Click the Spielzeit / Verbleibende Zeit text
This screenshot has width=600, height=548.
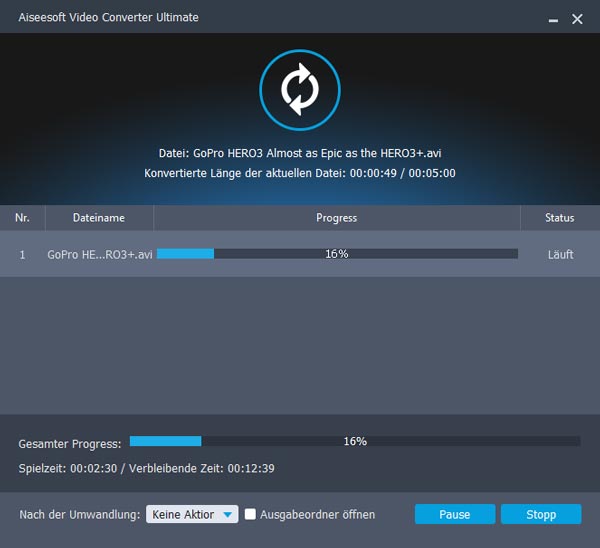point(147,467)
